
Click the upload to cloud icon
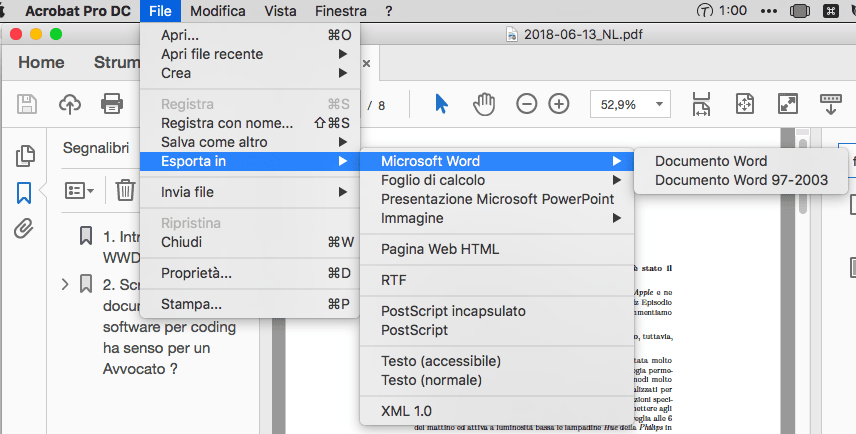click(x=70, y=104)
